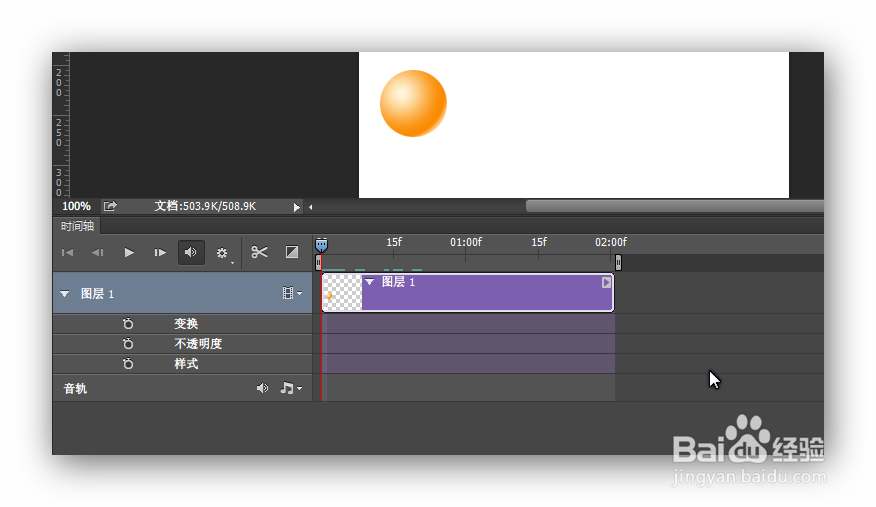Step forward to next frame
Viewport: 876px width, 507px height.
(x=160, y=252)
